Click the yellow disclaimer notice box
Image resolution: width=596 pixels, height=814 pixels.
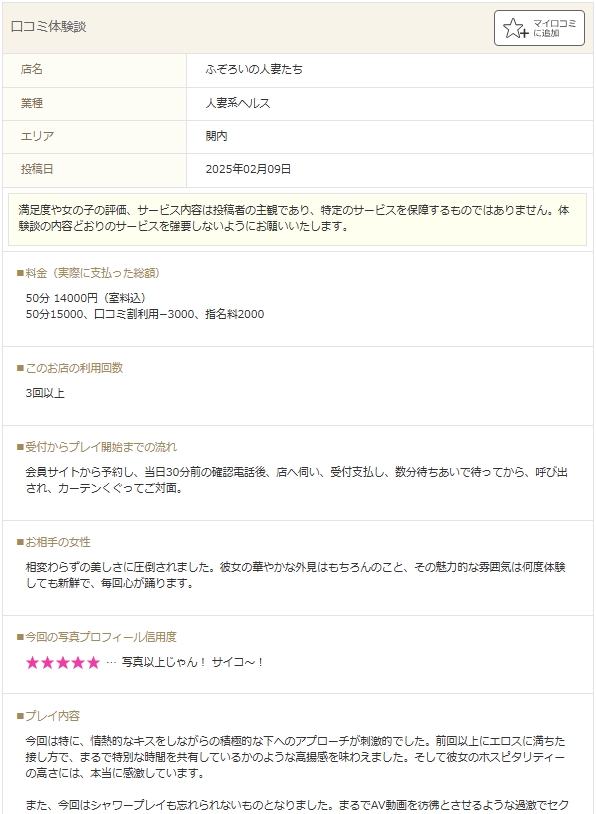click(297, 219)
